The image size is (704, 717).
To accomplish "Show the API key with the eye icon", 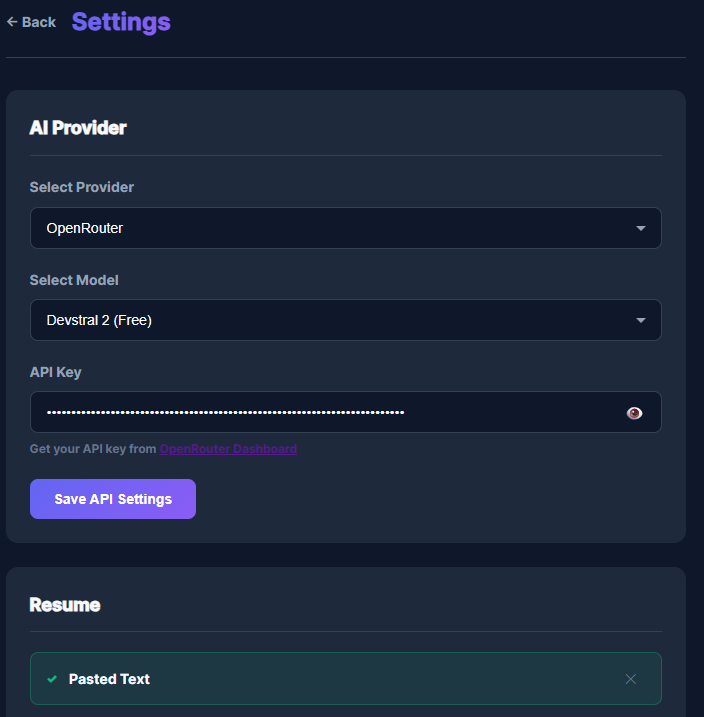I will pos(634,413).
